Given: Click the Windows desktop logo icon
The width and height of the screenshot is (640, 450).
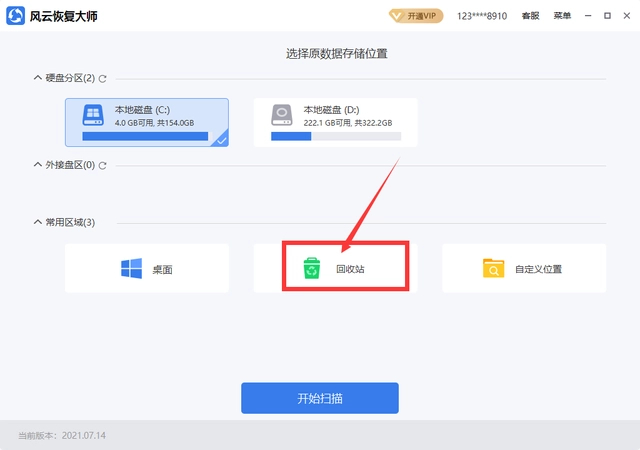Looking at the screenshot, I should (x=131, y=269).
